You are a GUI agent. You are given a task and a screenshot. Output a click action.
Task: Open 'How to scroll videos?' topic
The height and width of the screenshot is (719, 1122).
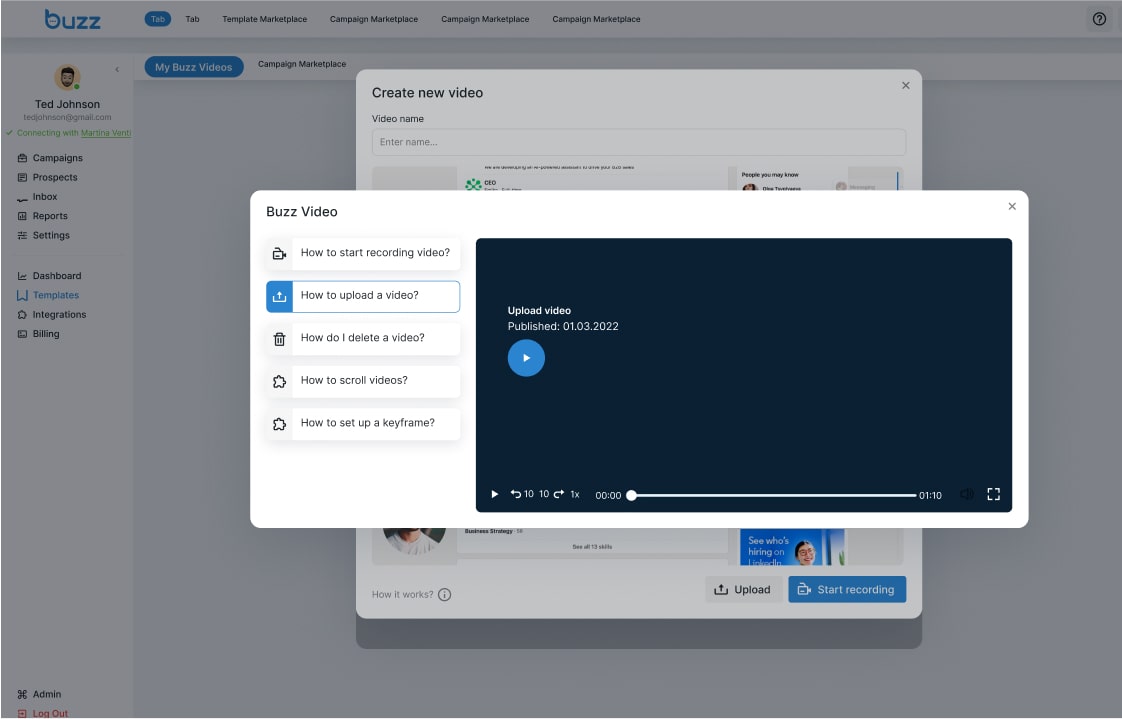tap(364, 381)
